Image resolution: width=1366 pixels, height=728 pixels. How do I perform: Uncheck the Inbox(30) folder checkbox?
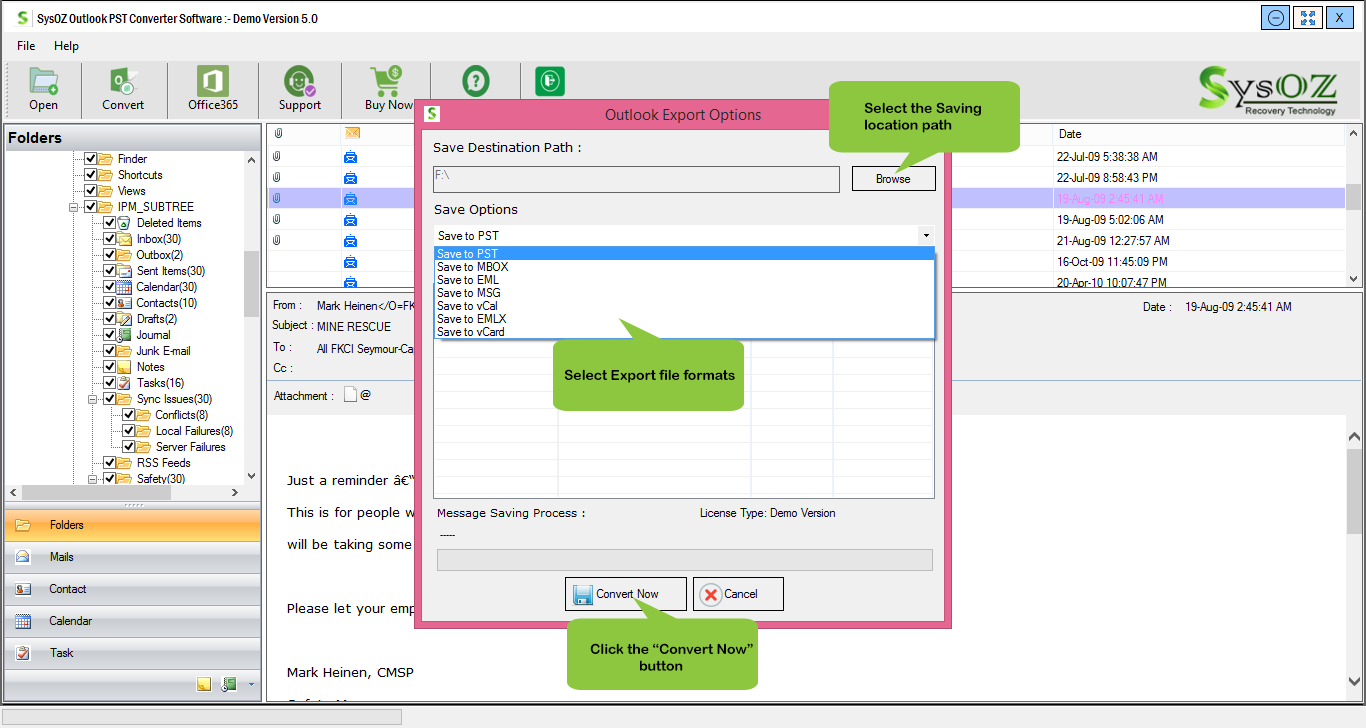110,239
